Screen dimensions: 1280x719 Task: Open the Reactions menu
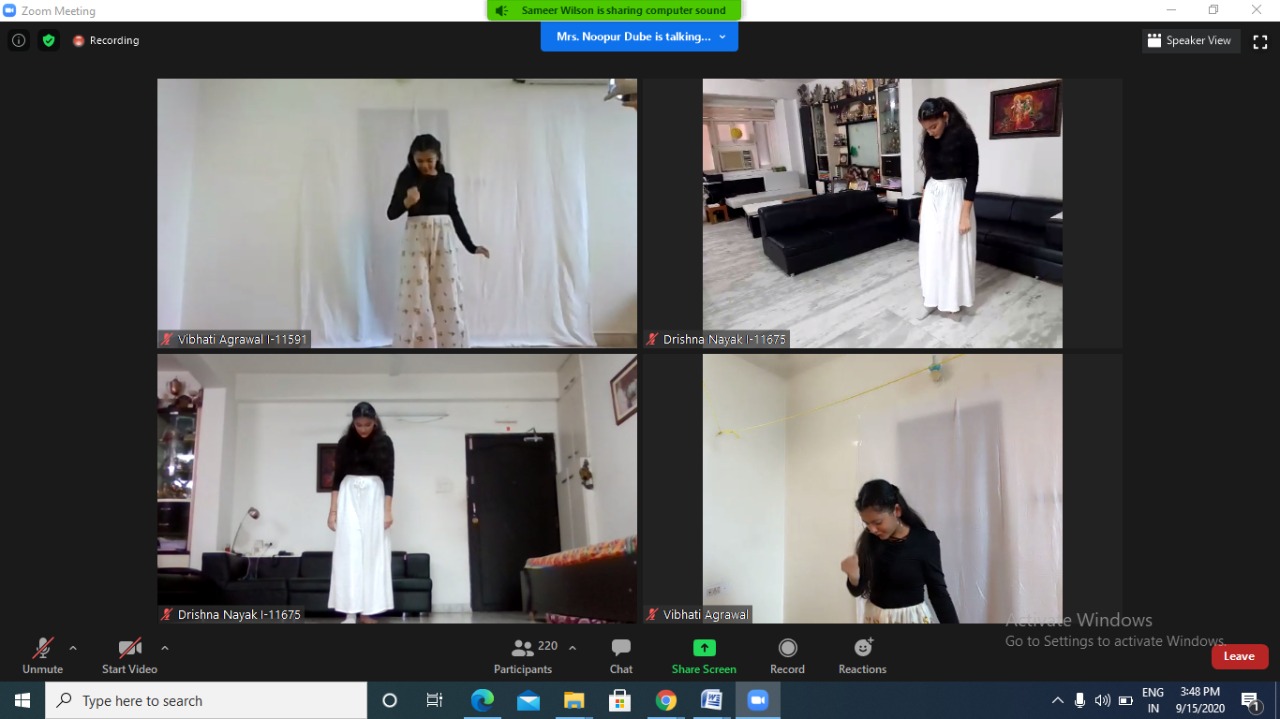point(862,656)
